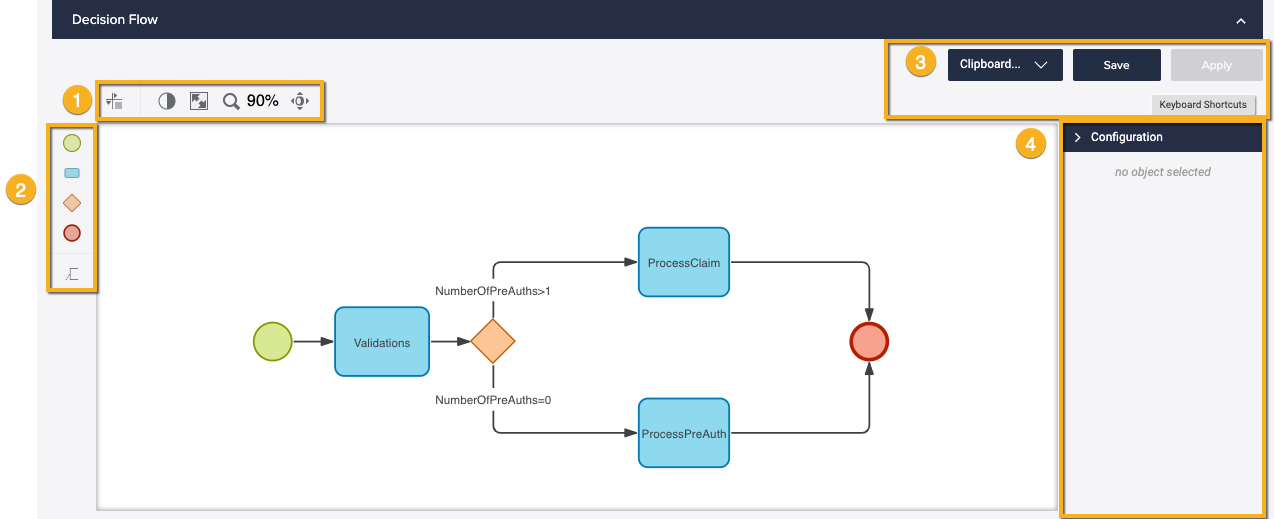Click the Save button
Viewport: 1274px width, 519px height.
[x=1116, y=65]
